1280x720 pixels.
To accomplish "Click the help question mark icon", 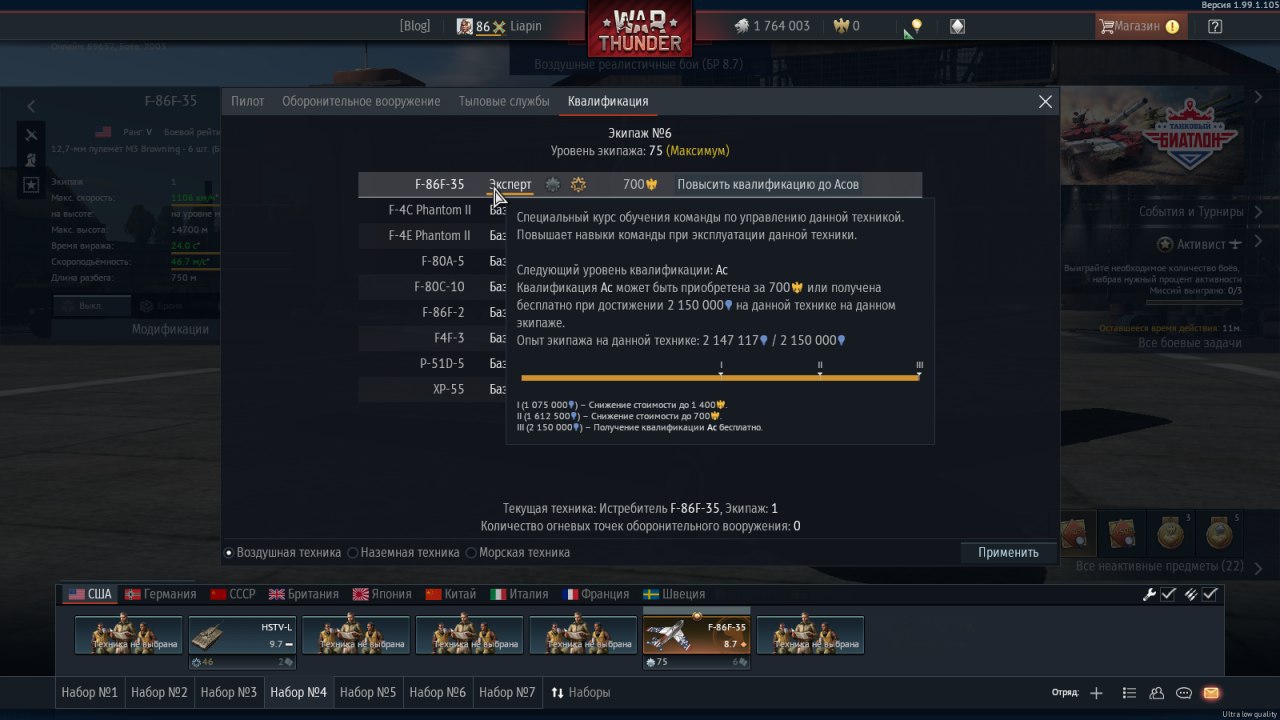I will click(1215, 27).
